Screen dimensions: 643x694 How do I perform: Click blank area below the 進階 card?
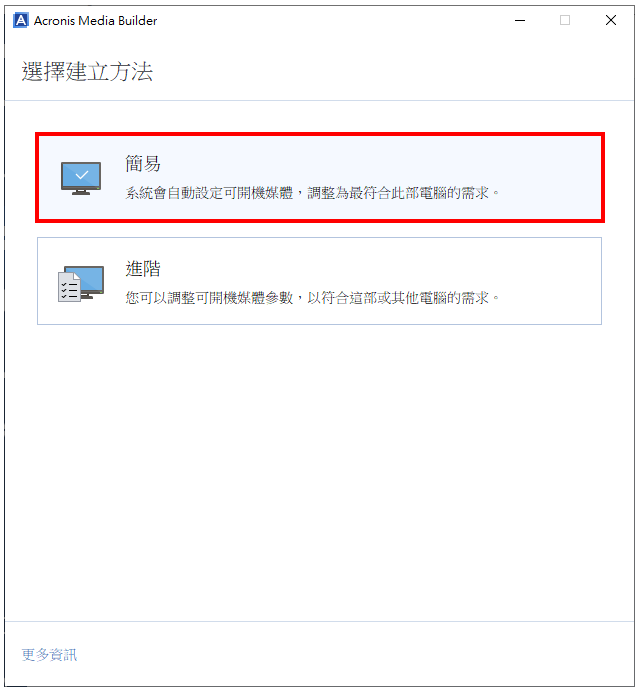(x=320, y=469)
